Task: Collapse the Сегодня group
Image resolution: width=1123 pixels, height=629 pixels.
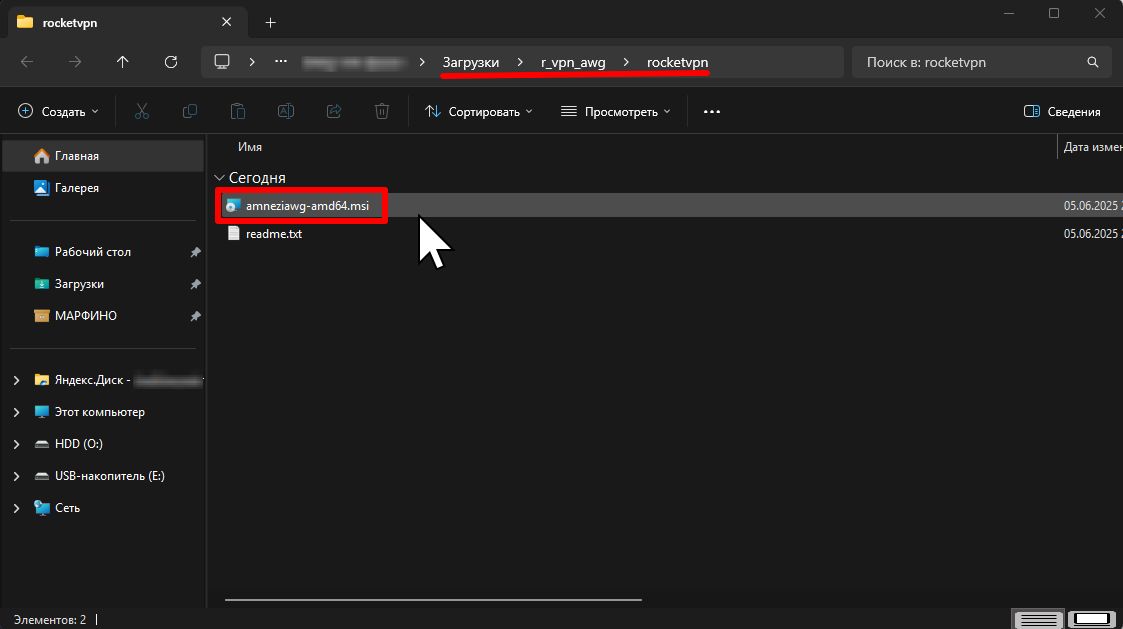Action: (219, 178)
